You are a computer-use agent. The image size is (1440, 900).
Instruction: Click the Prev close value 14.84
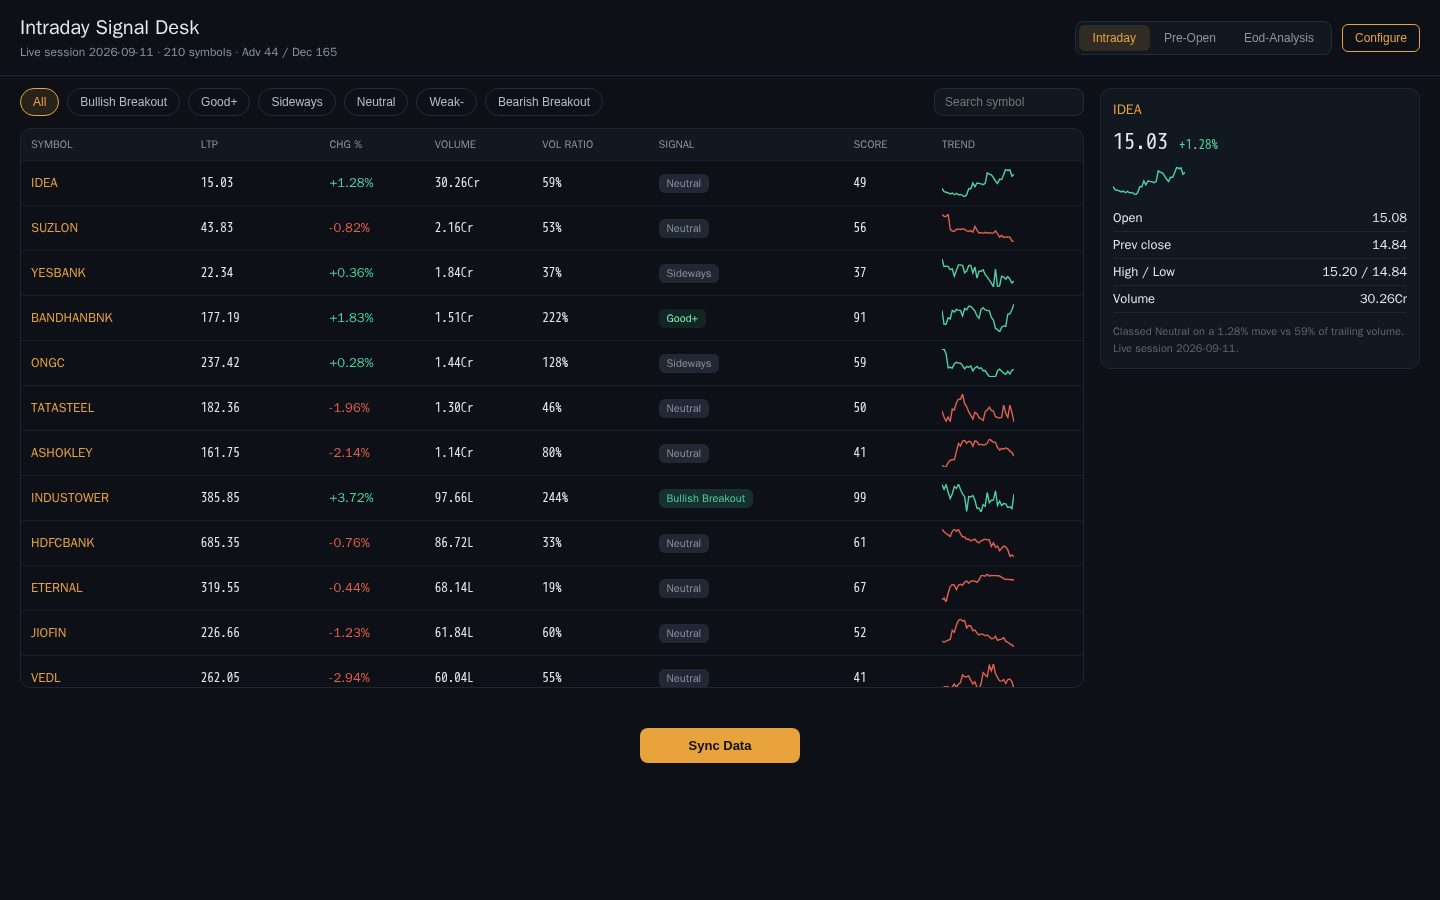click(1389, 245)
